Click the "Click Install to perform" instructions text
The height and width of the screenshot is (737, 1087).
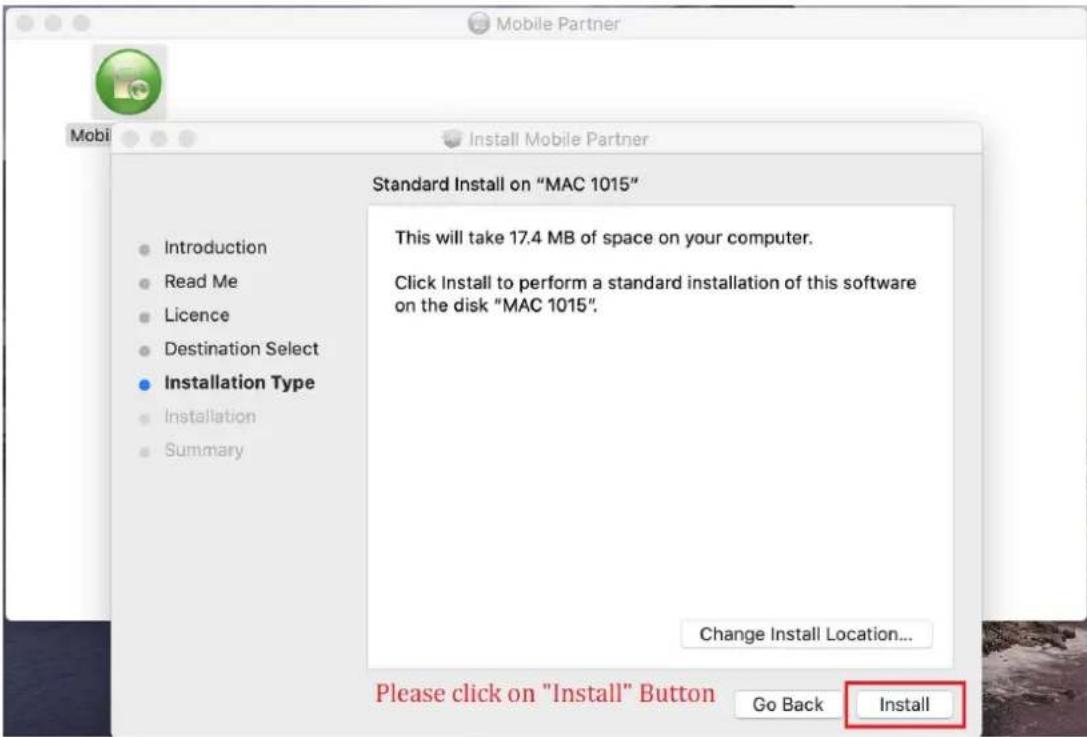point(655,294)
